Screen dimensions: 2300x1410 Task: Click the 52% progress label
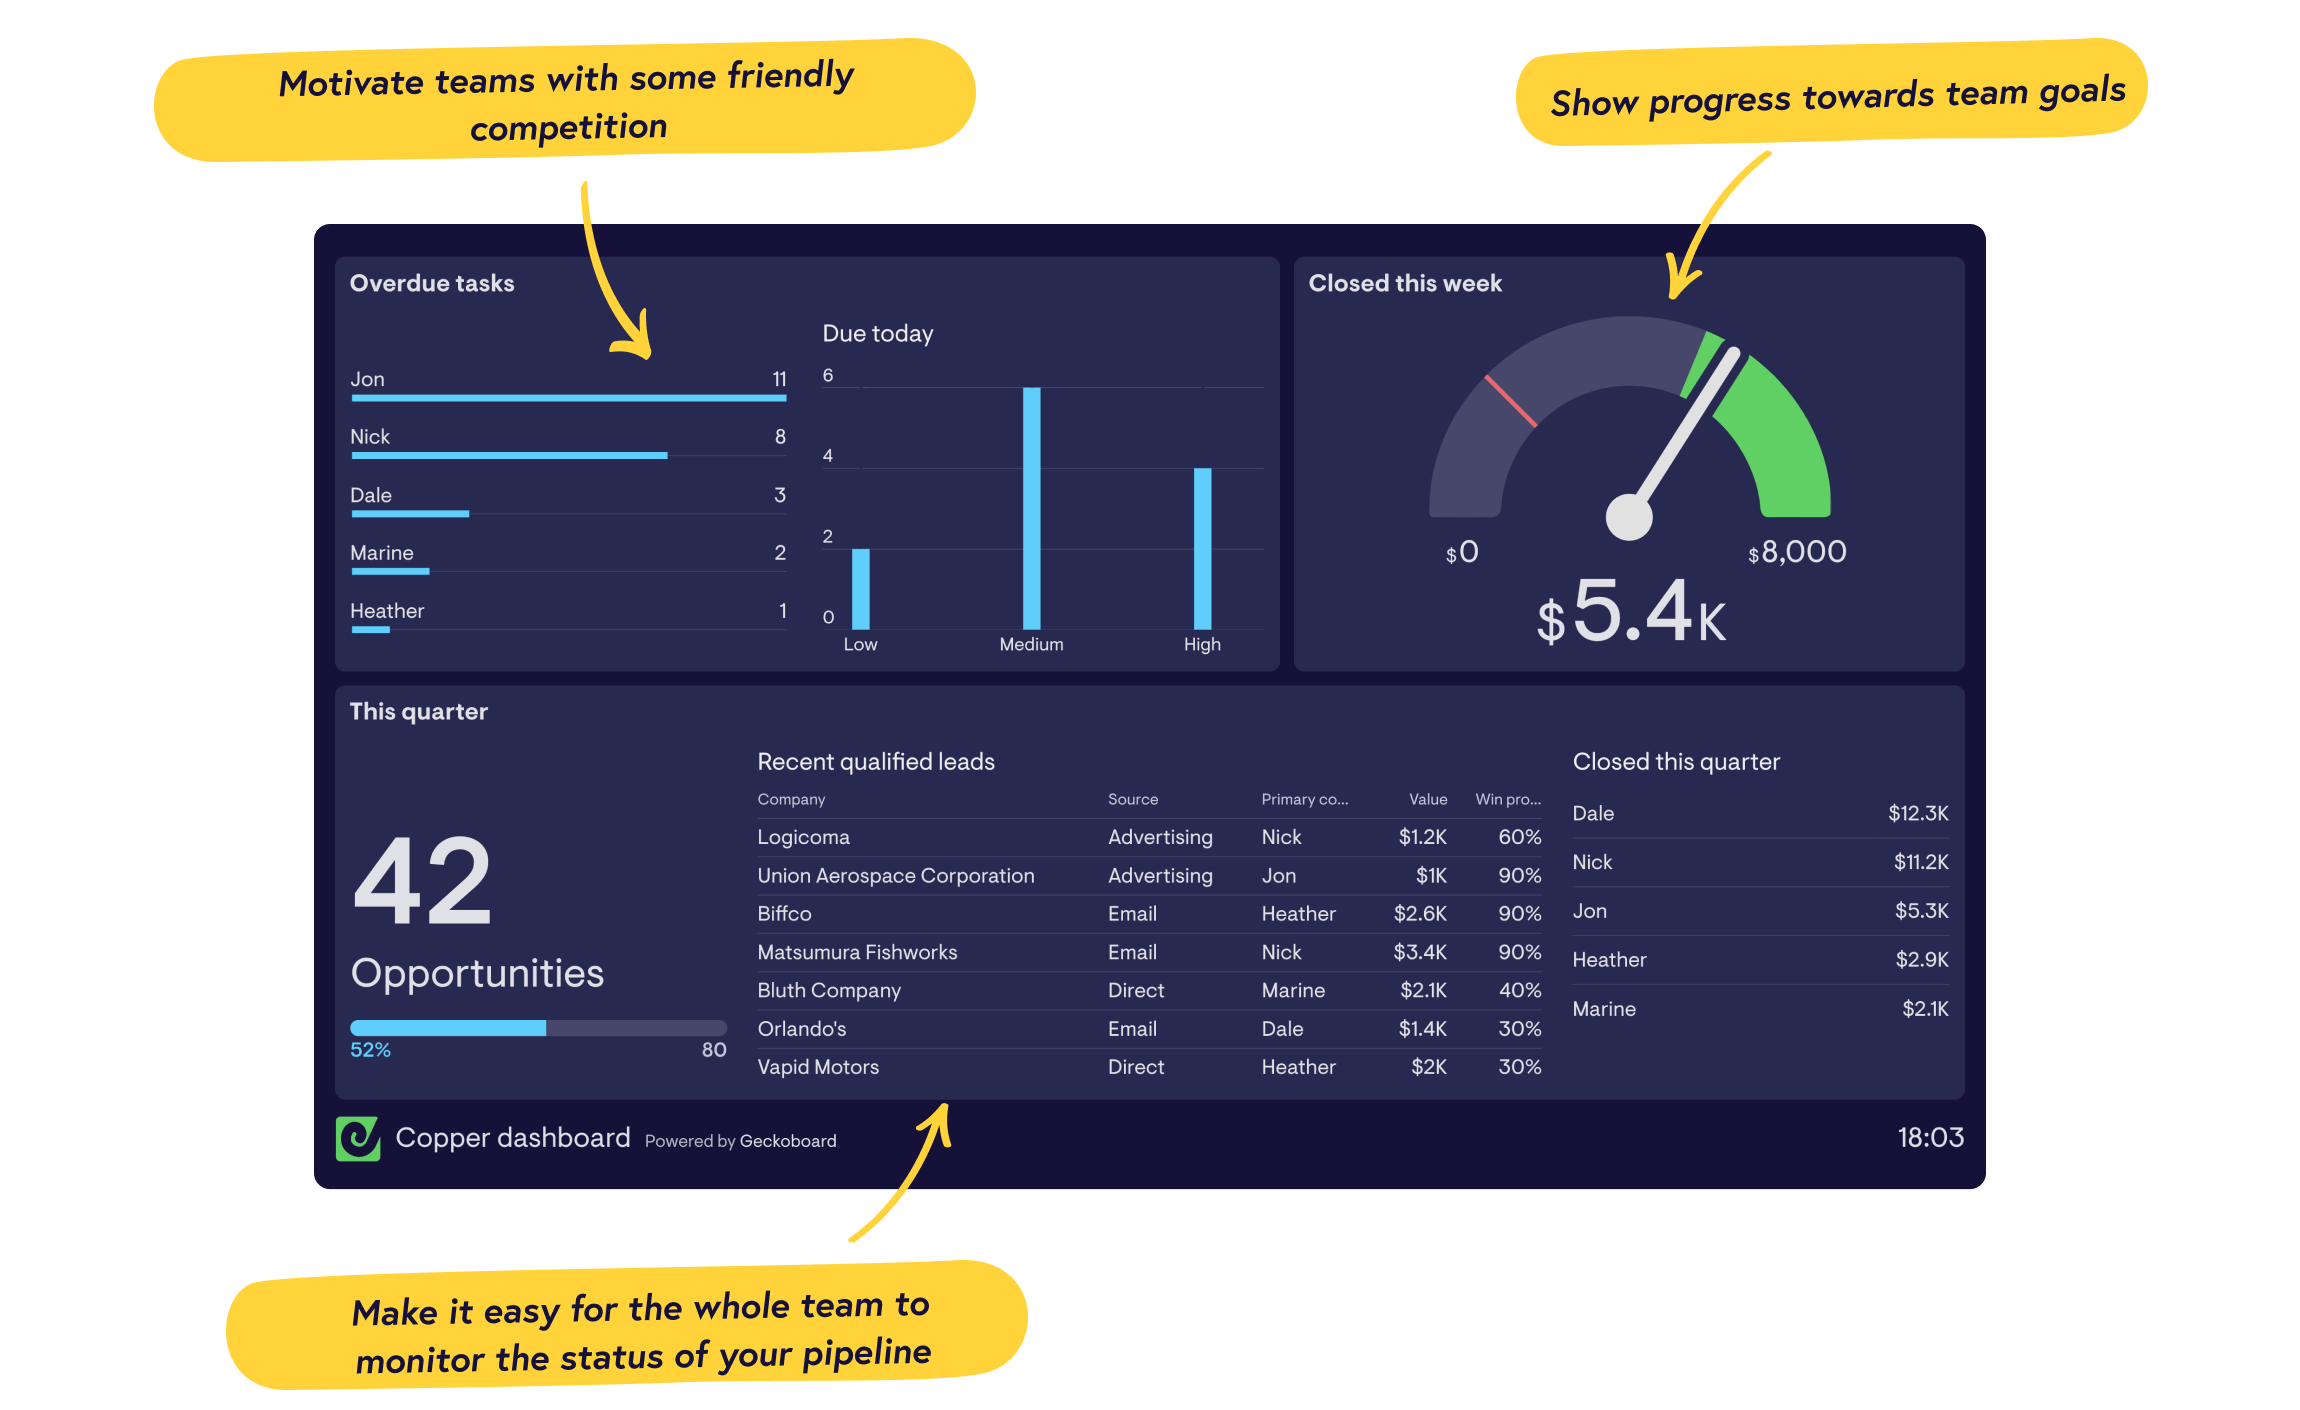370,1050
